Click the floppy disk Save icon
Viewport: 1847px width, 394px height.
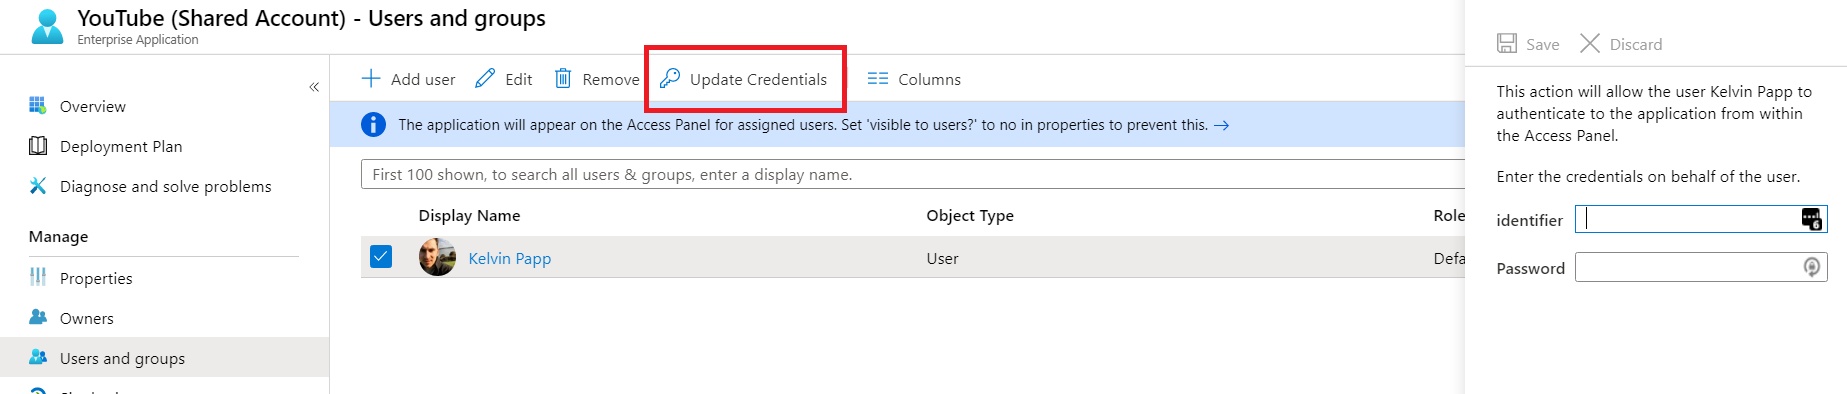click(1506, 43)
